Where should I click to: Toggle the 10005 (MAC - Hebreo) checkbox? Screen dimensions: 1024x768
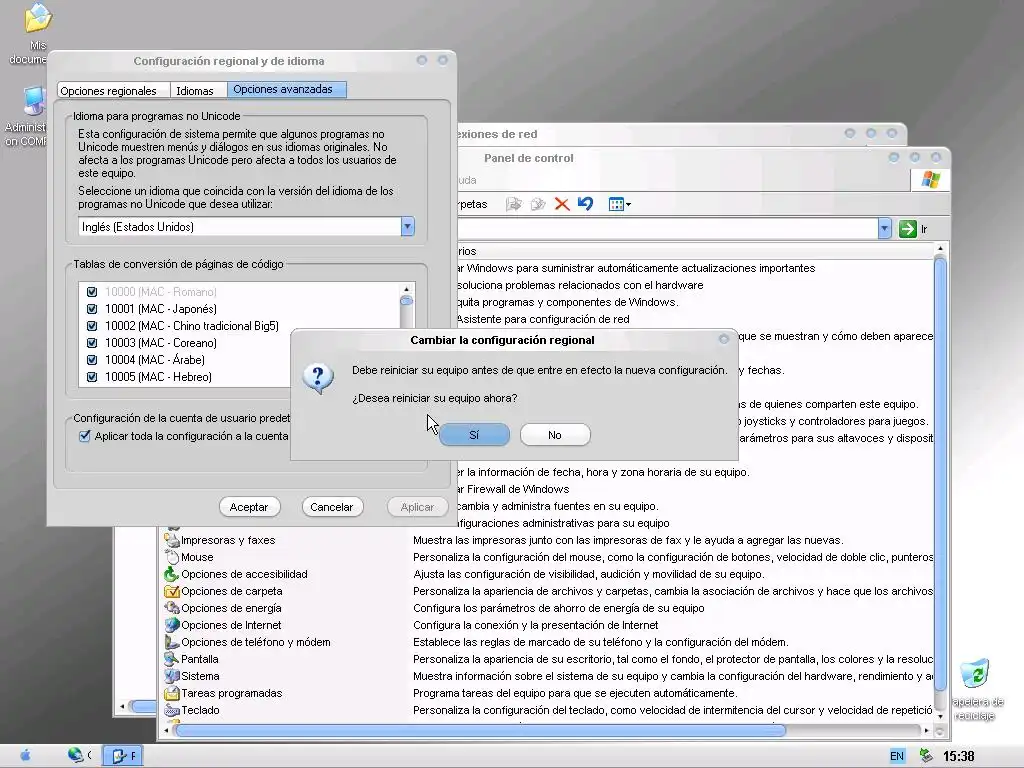click(92, 377)
